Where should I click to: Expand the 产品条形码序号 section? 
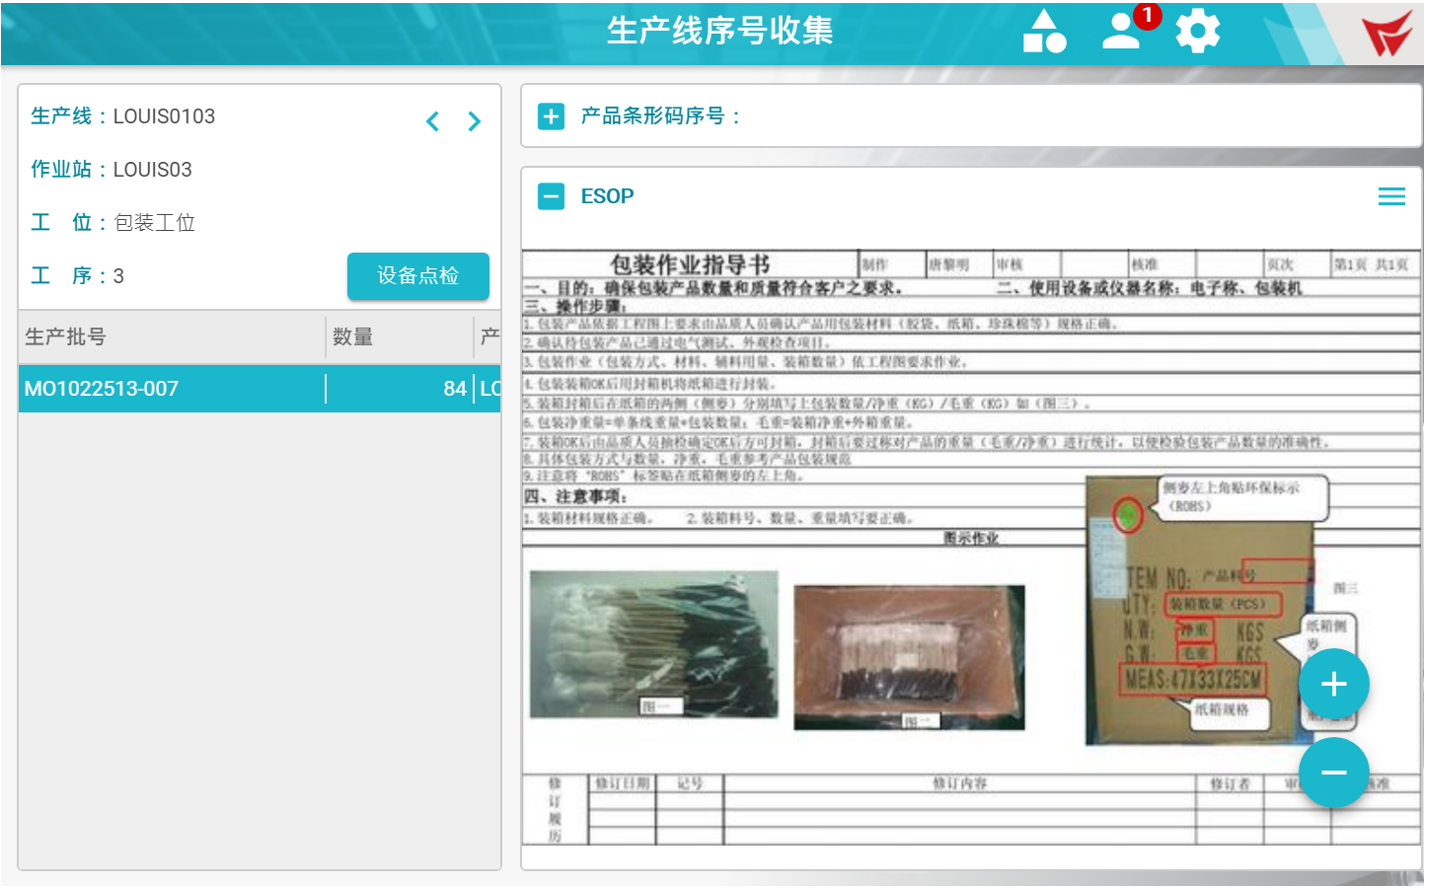point(551,117)
